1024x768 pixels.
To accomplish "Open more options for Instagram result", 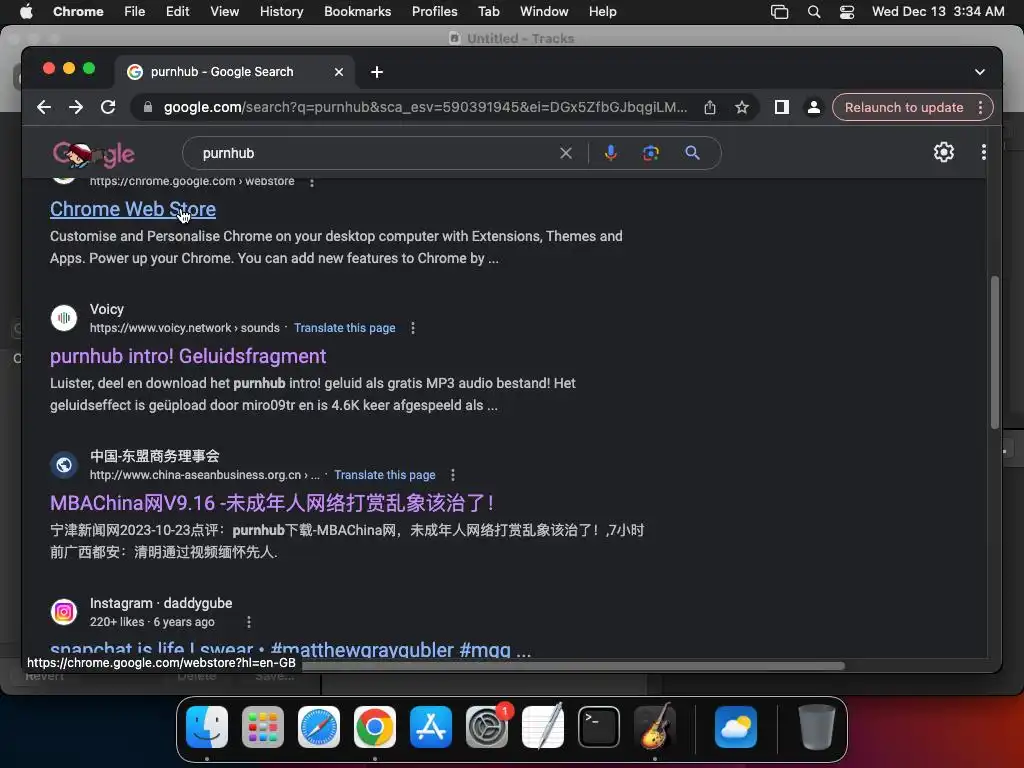I will tap(248, 622).
